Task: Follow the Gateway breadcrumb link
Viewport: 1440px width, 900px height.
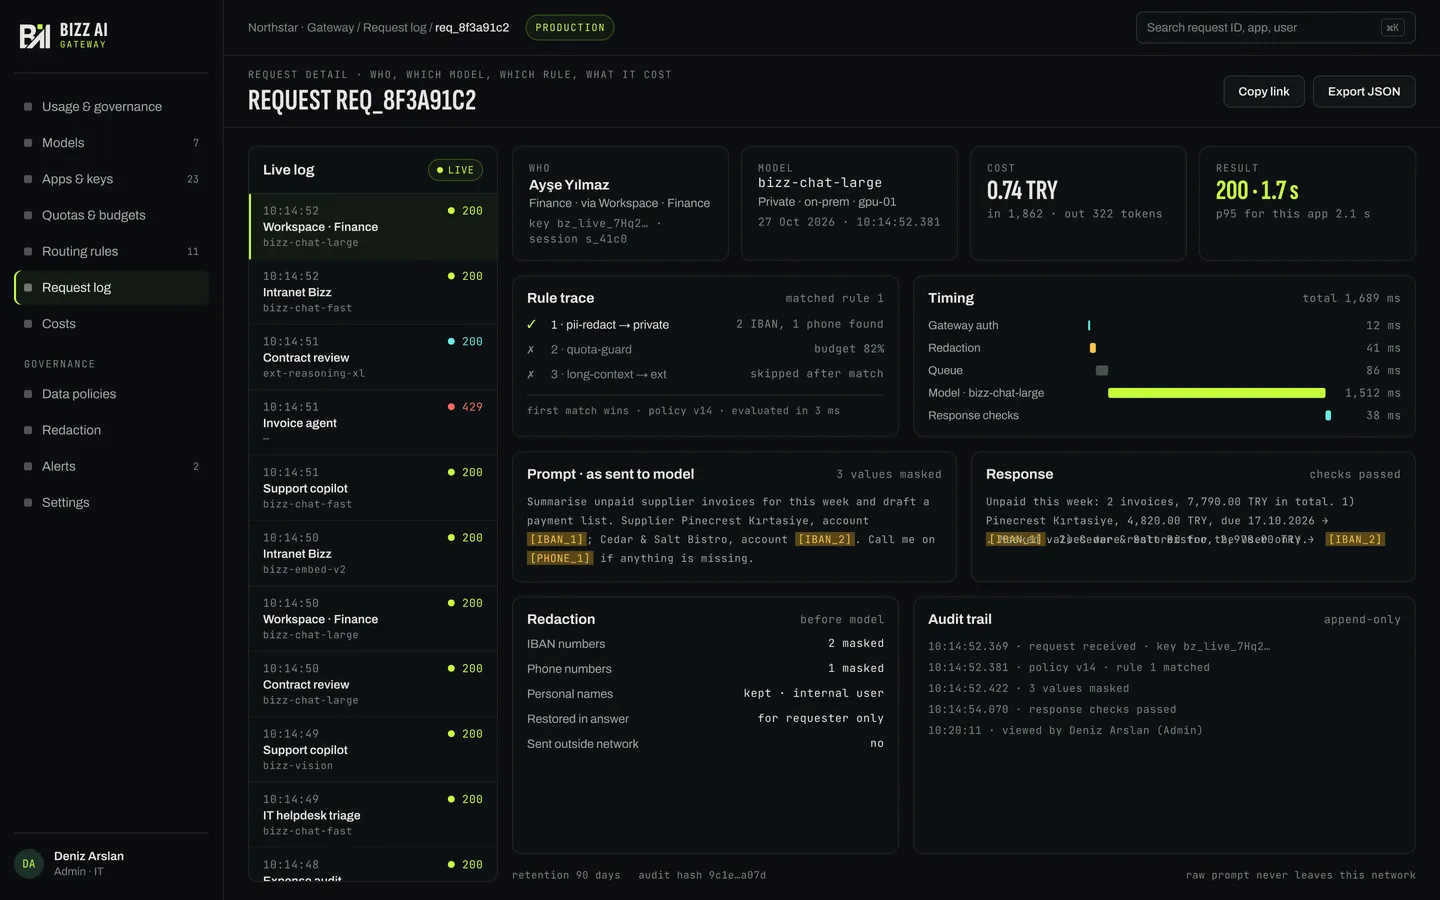Action: point(330,28)
